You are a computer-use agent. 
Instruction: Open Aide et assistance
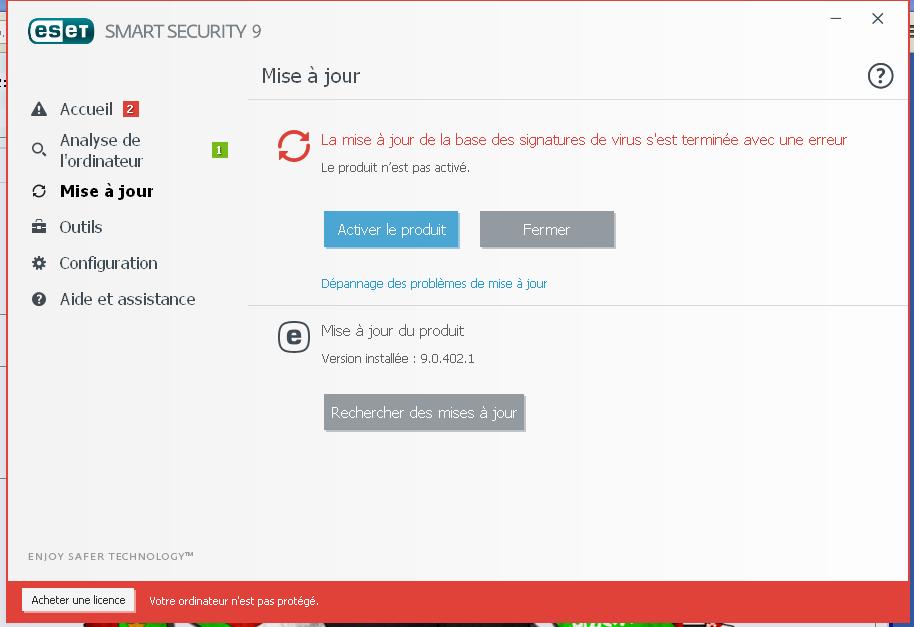click(x=128, y=300)
